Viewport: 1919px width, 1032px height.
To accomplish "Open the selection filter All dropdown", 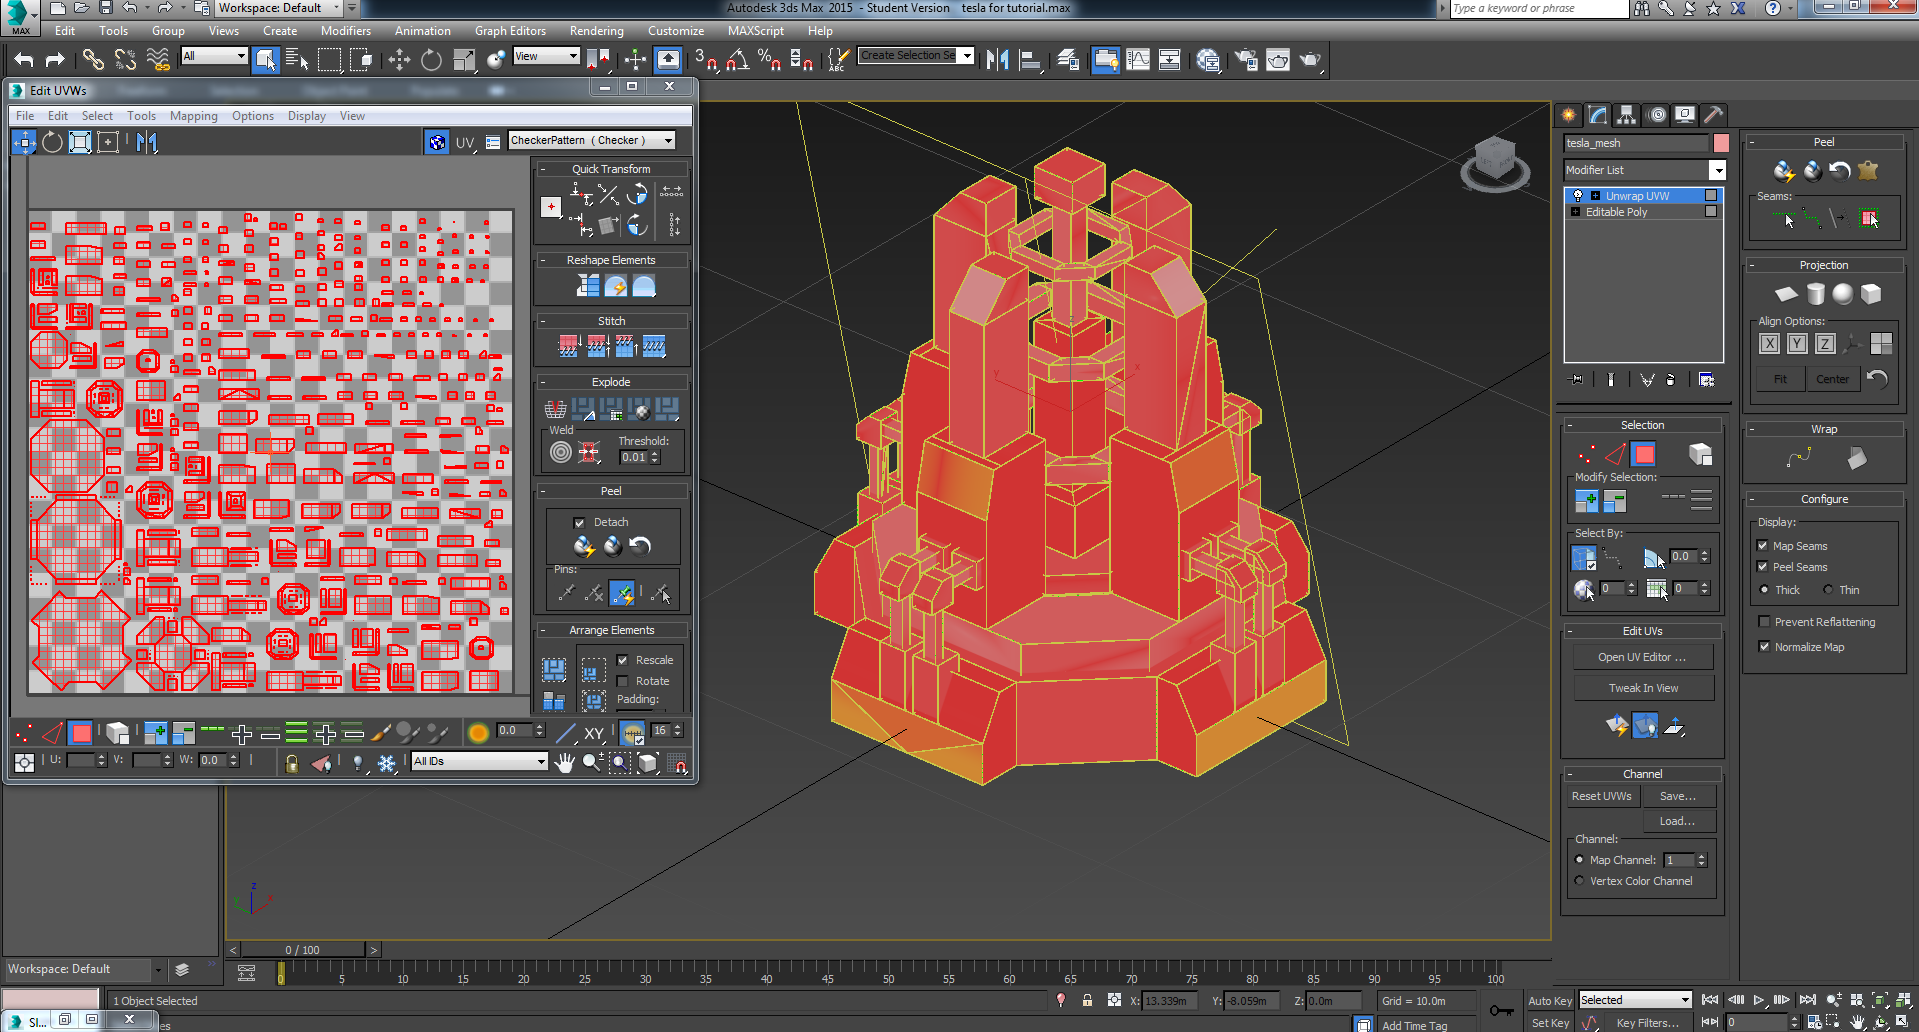I will 214,57.
